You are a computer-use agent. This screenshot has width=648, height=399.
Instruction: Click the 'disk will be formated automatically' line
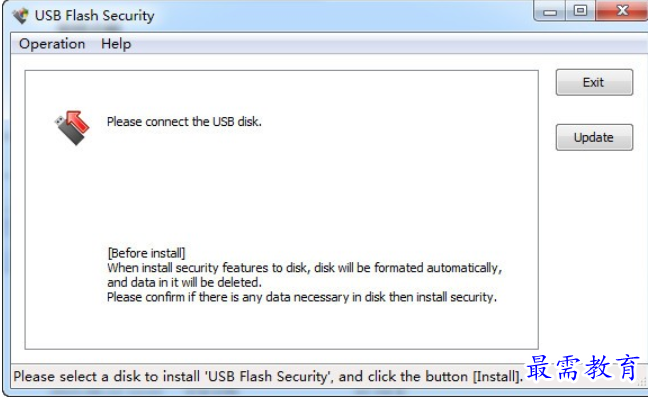[305, 268]
